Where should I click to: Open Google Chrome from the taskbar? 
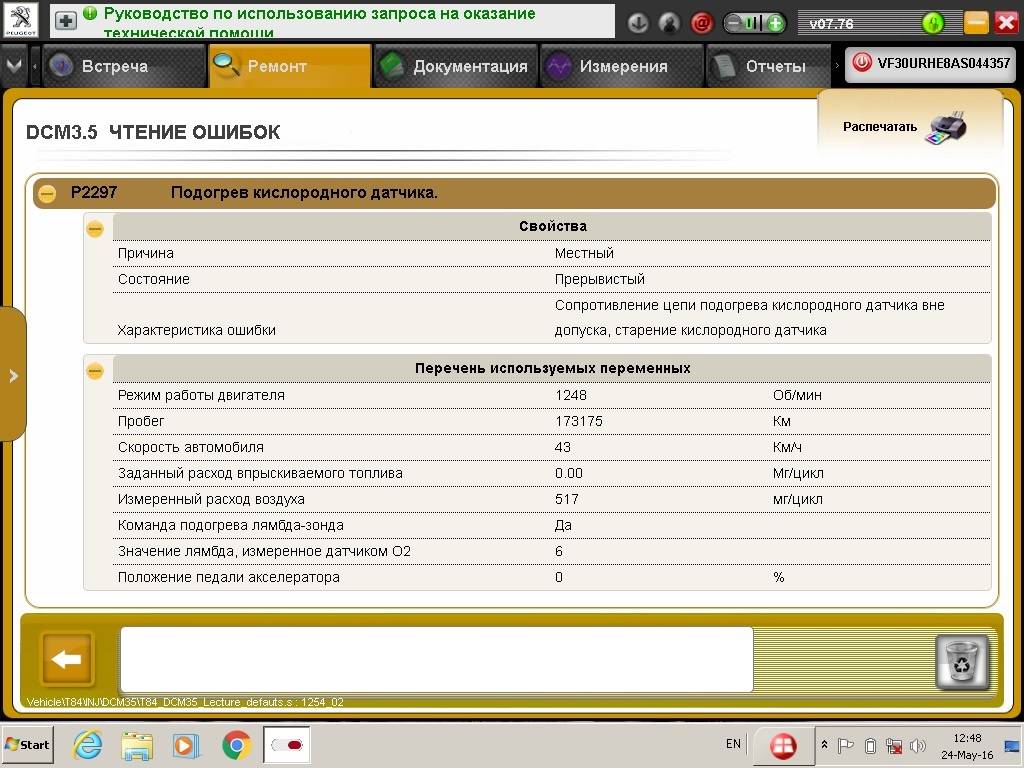tap(236, 745)
